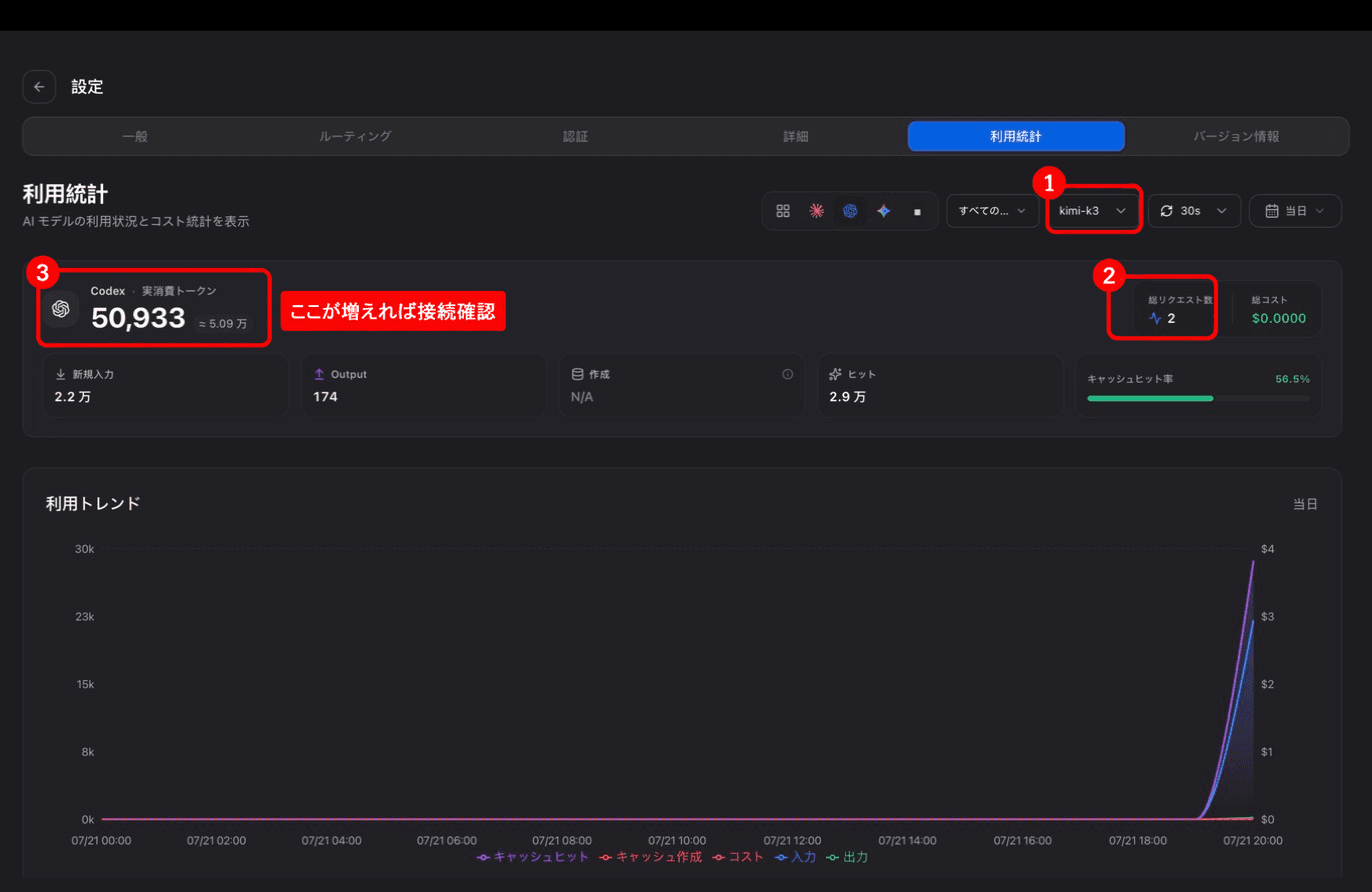Switch to the バージョン情報 tab
1372x892 pixels.
click(x=1236, y=136)
